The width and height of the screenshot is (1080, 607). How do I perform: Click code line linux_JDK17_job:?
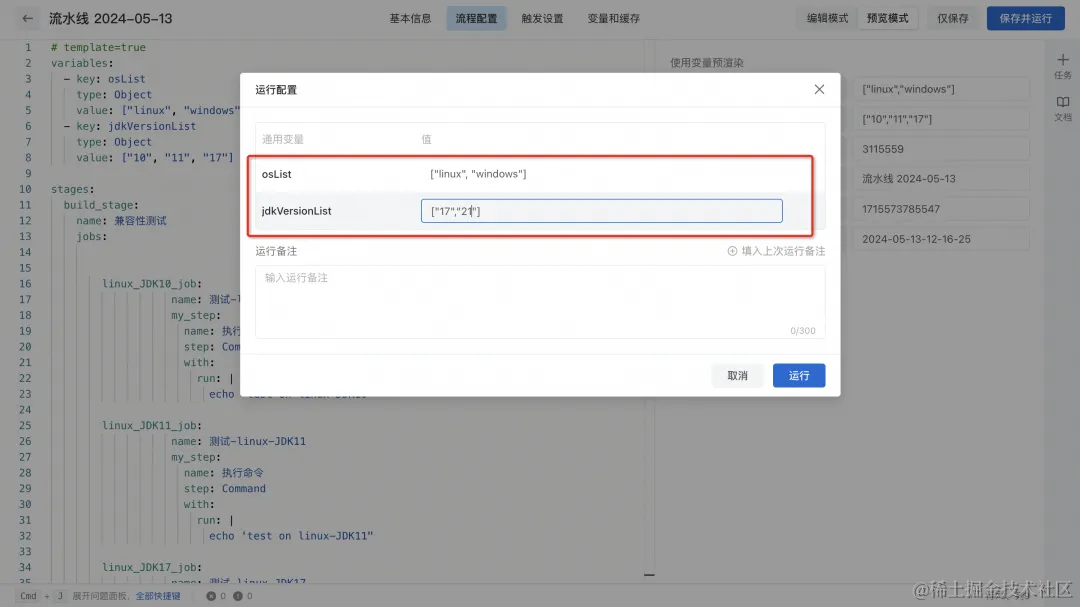152,567
